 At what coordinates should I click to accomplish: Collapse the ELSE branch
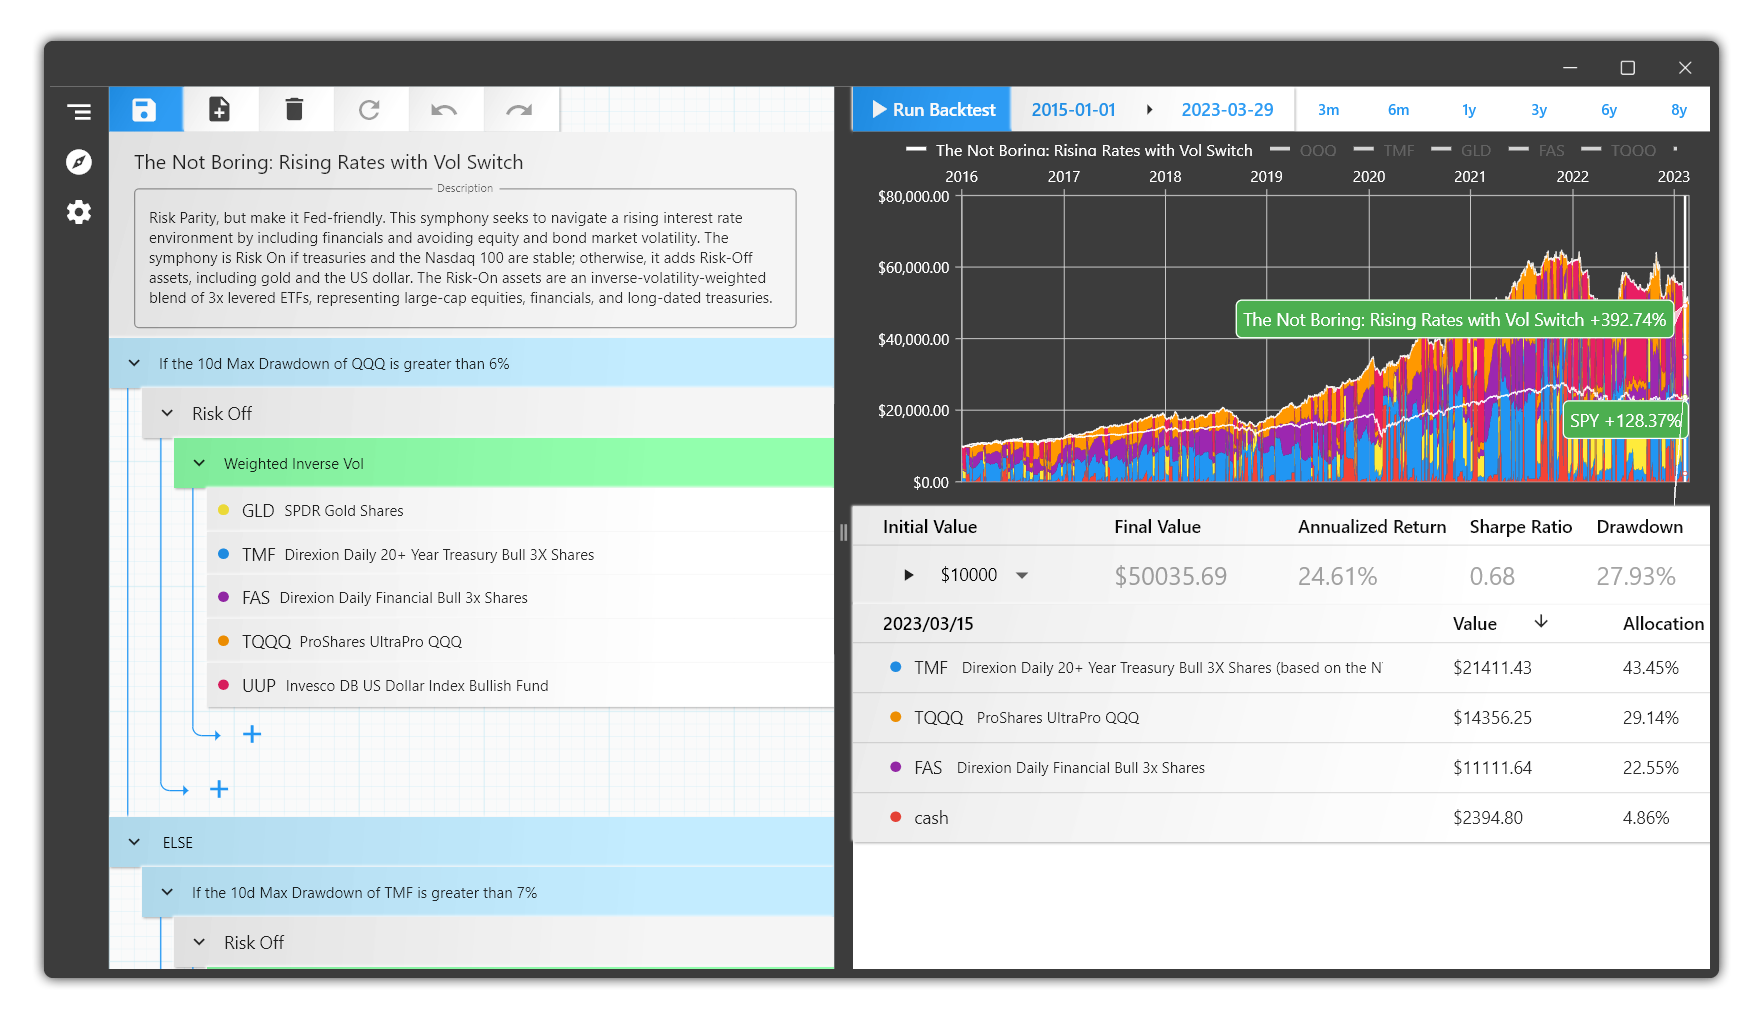135,842
